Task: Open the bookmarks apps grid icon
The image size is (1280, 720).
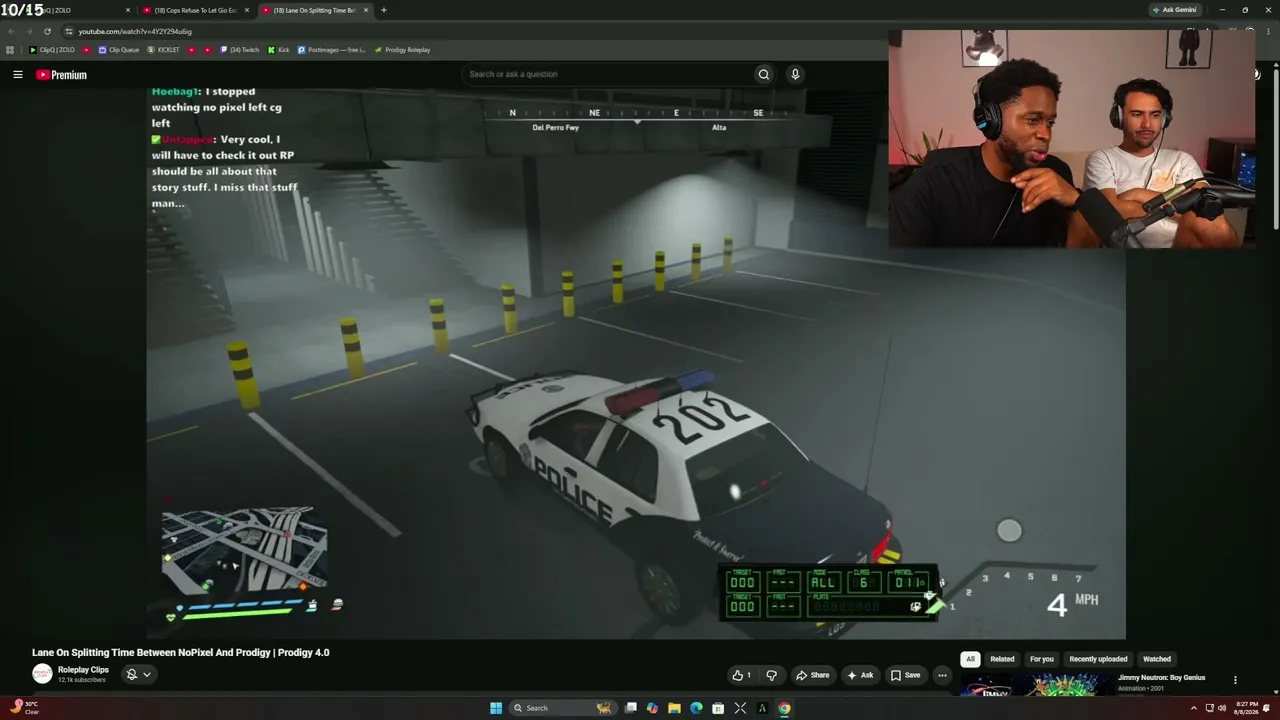Action: (10, 50)
